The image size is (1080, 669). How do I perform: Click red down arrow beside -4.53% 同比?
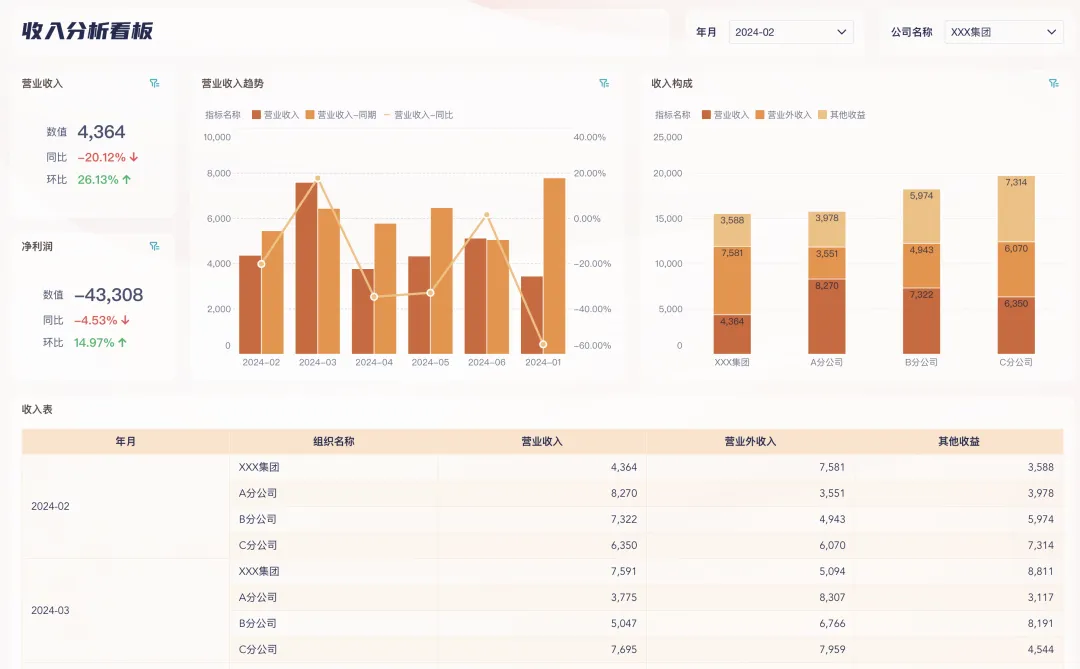(x=125, y=321)
